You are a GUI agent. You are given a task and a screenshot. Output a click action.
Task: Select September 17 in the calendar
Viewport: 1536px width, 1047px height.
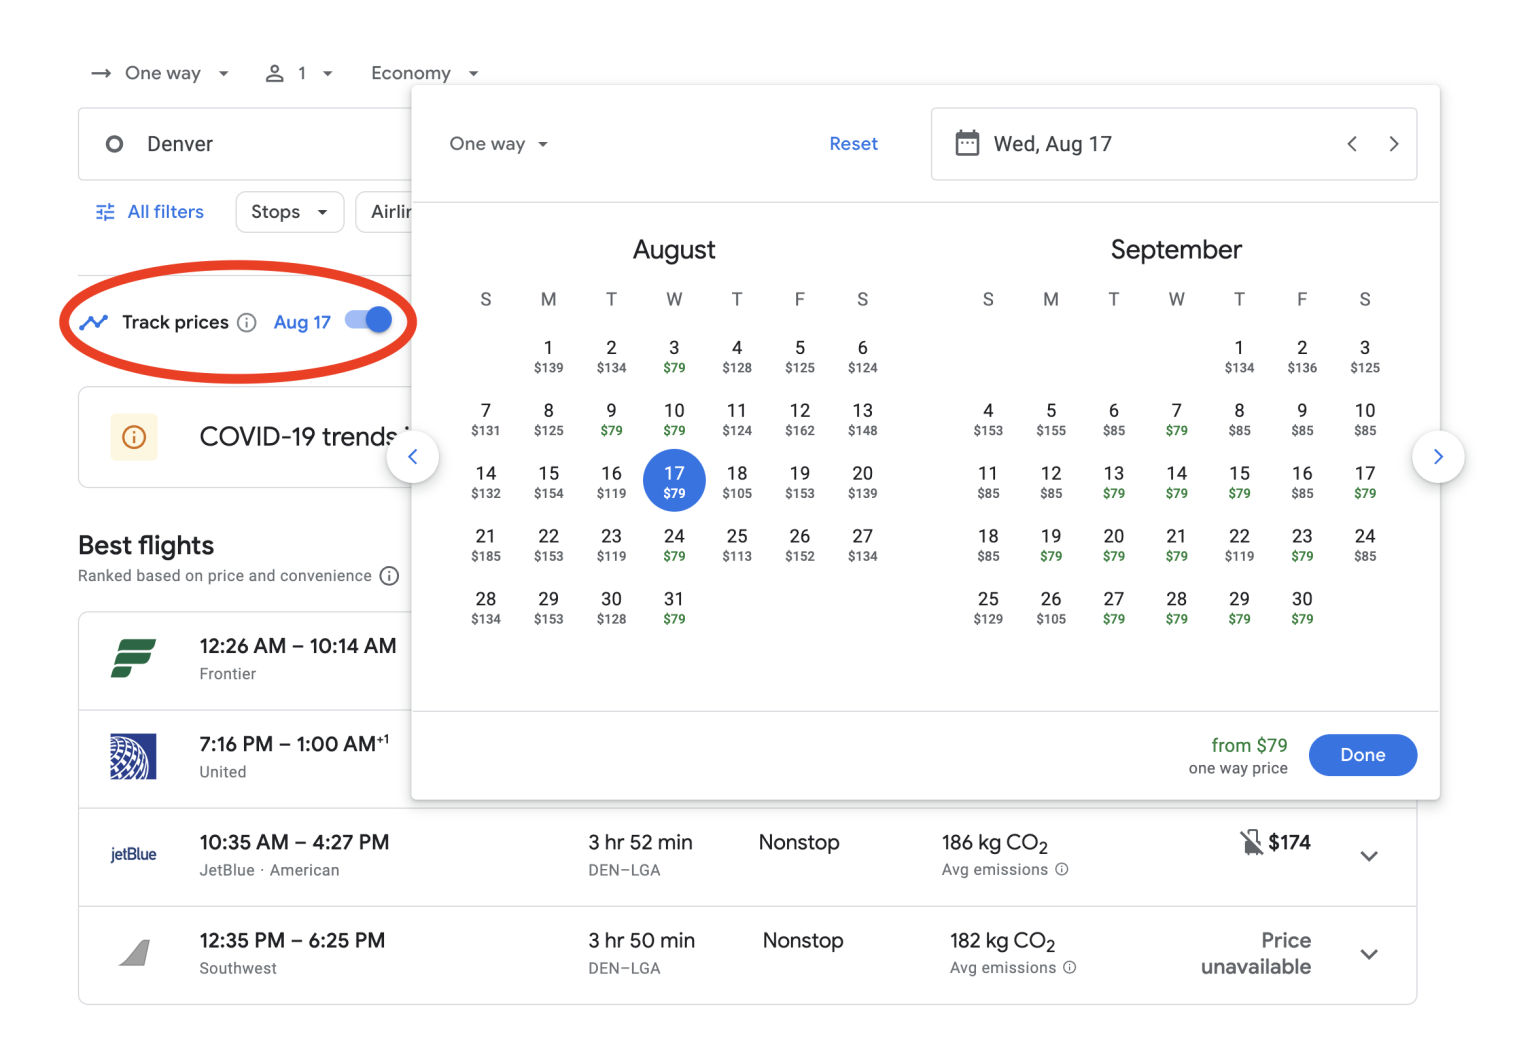tap(1365, 482)
